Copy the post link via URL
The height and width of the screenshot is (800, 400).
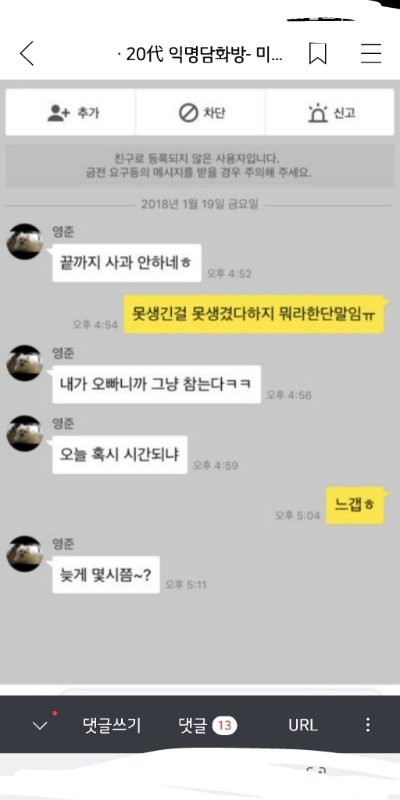pos(303,725)
